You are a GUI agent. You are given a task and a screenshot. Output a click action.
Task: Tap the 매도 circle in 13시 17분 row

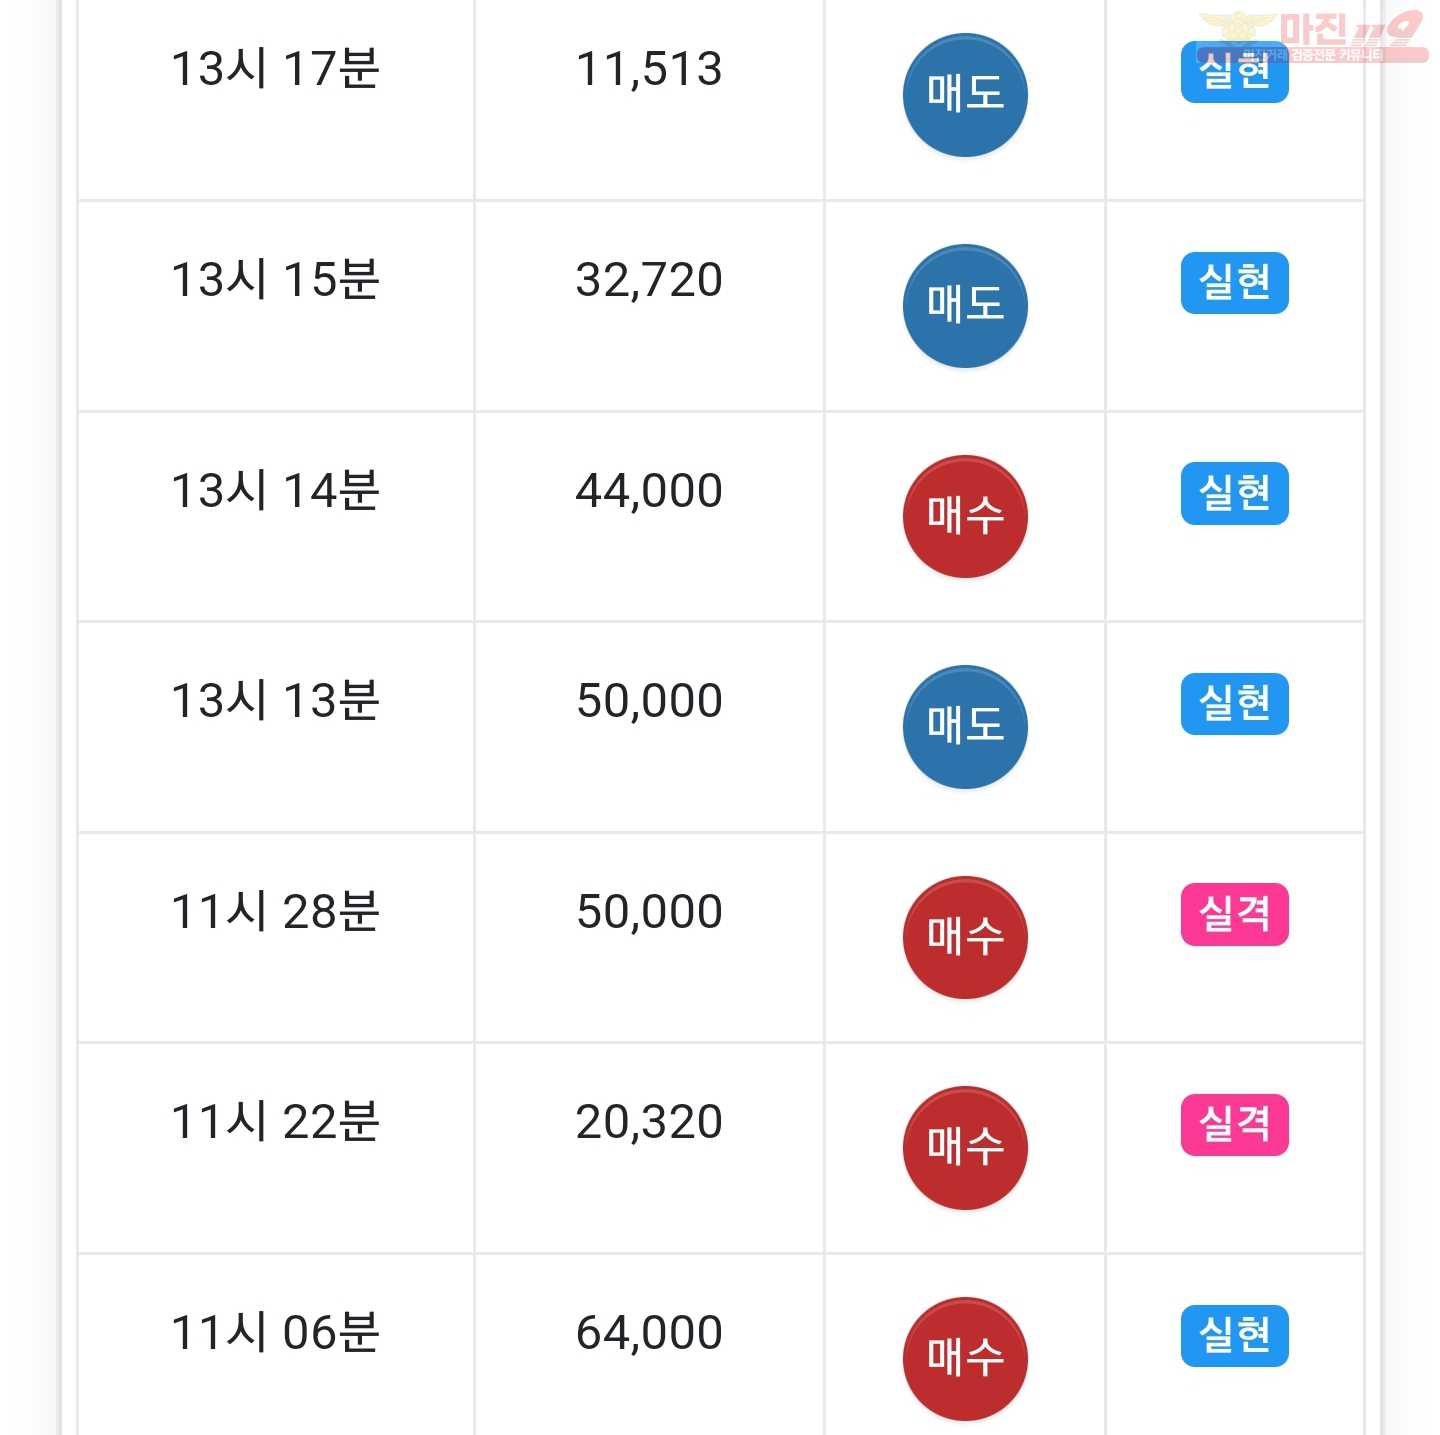coord(965,95)
